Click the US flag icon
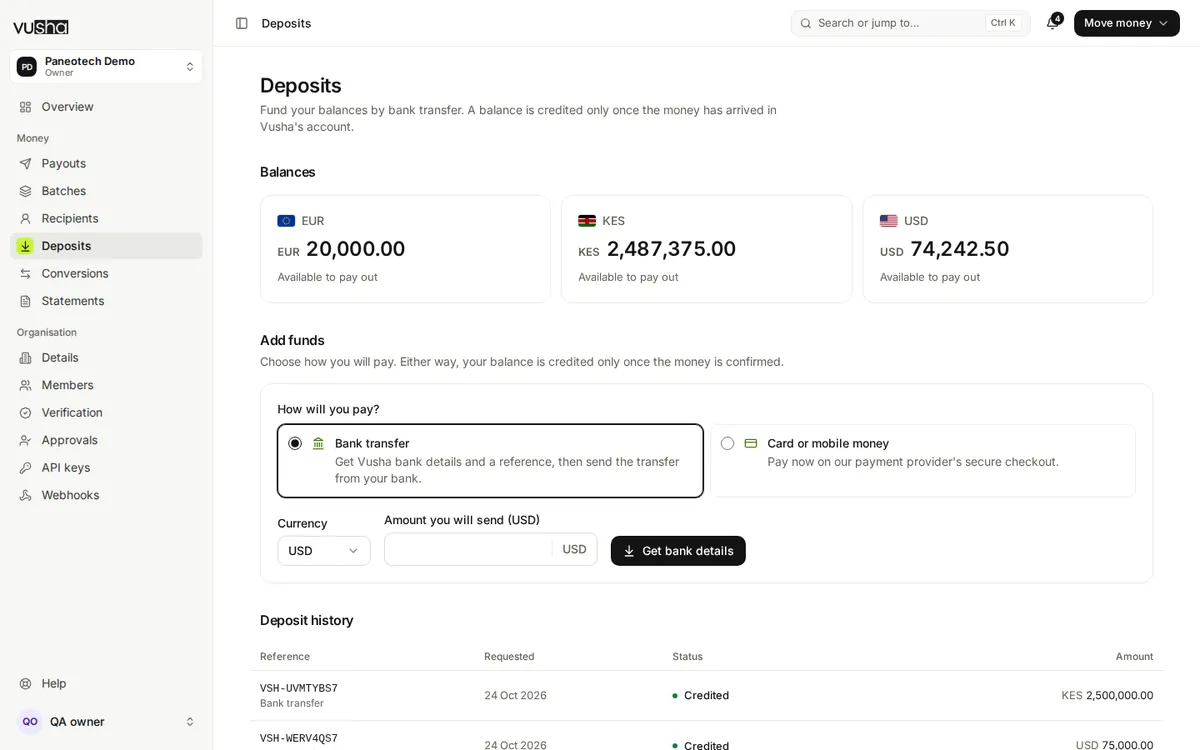 pos(888,221)
